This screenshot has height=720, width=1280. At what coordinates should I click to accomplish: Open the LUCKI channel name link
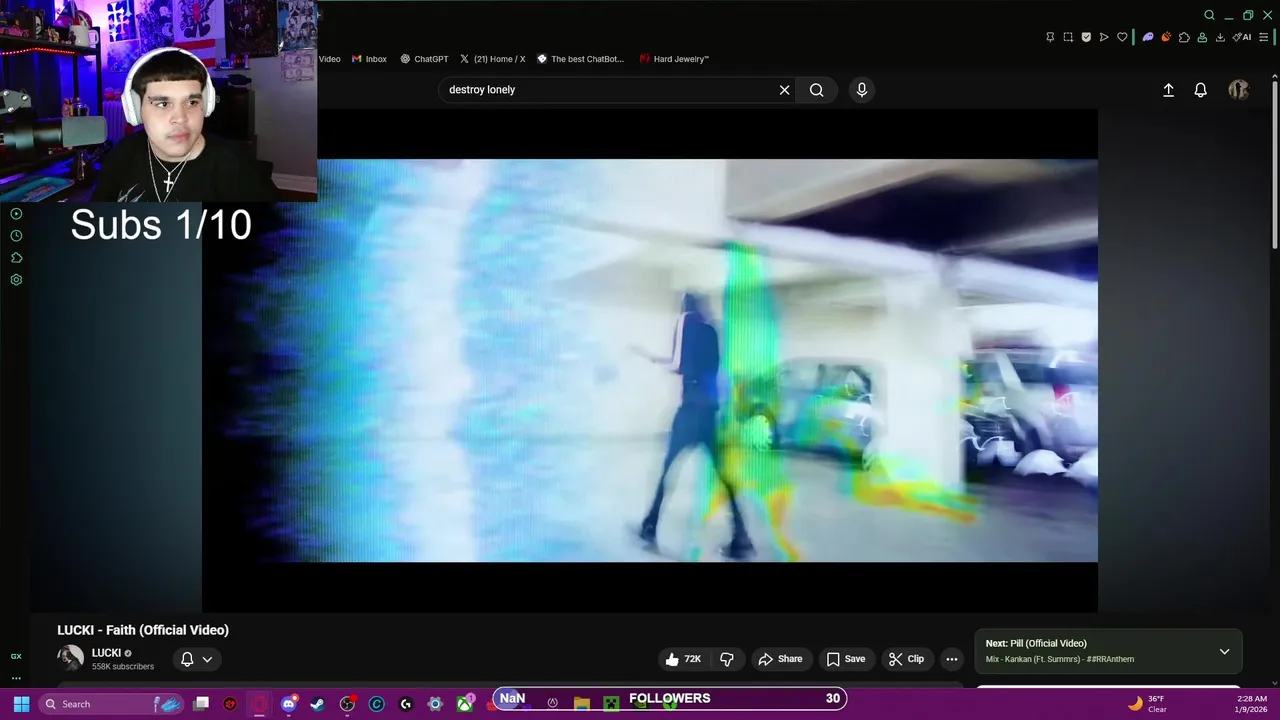coord(106,653)
